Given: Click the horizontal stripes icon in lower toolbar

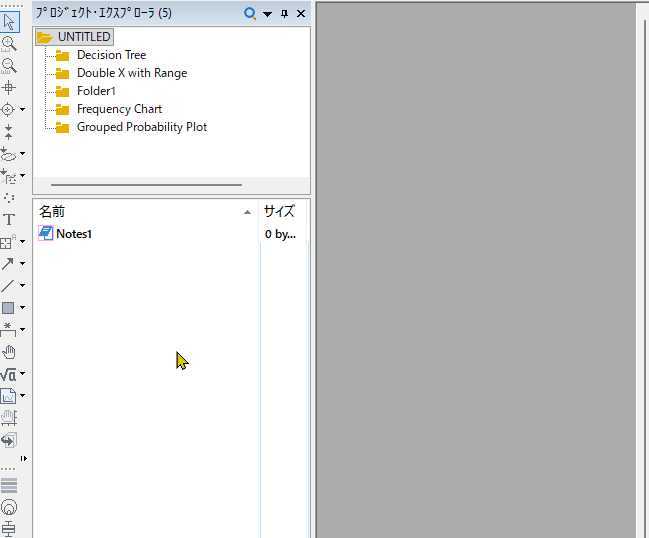Looking at the screenshot, I should click(9, 485).
